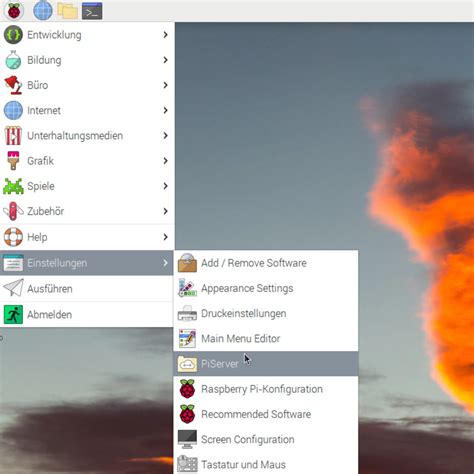Open Raspberry Pi-Konfiguration
Viewport: 474px width, 474px height.
click(x=266, y=389)
